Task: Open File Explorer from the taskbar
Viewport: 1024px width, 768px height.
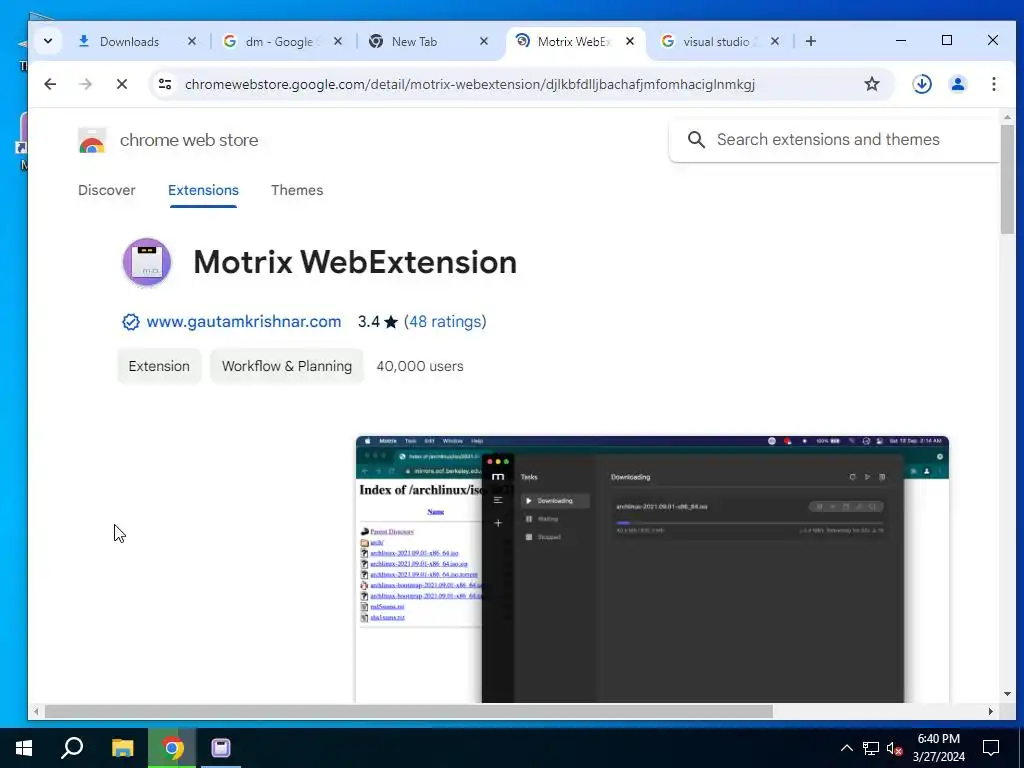Action: coord(122,748)
